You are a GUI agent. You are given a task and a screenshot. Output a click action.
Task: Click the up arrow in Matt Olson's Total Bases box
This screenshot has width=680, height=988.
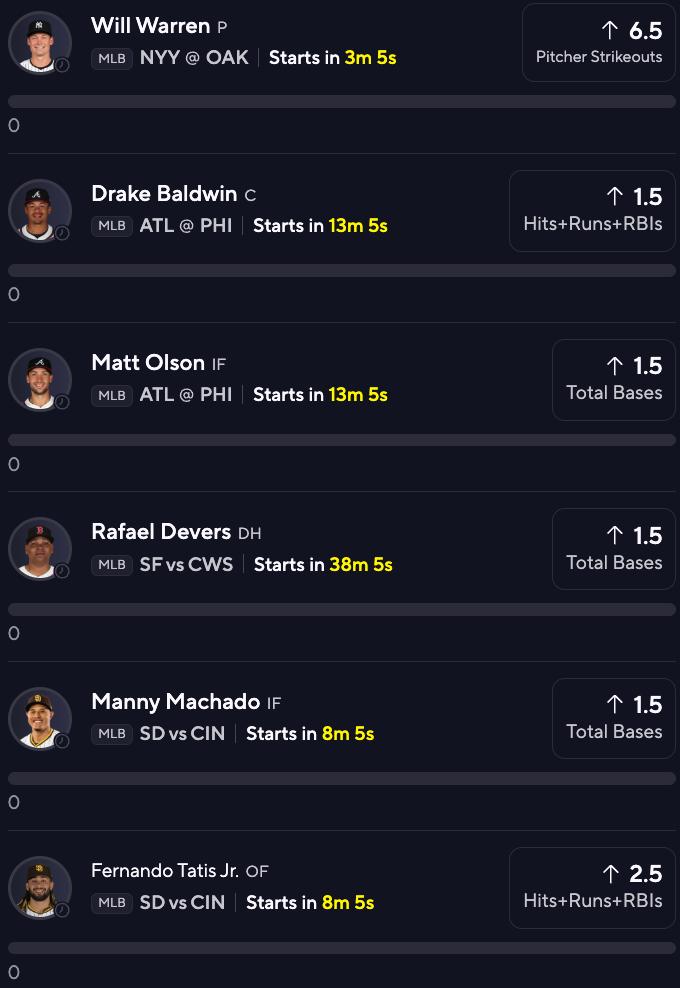pyautogui.click(x=615, y=366)
